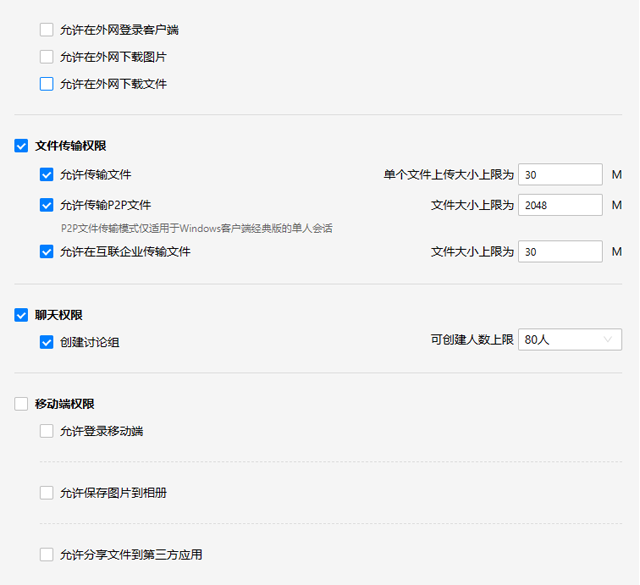Open the 可创建人数上限 dropdown
Viewport: 640px width, 585px height.
click(x=570, y=340)
